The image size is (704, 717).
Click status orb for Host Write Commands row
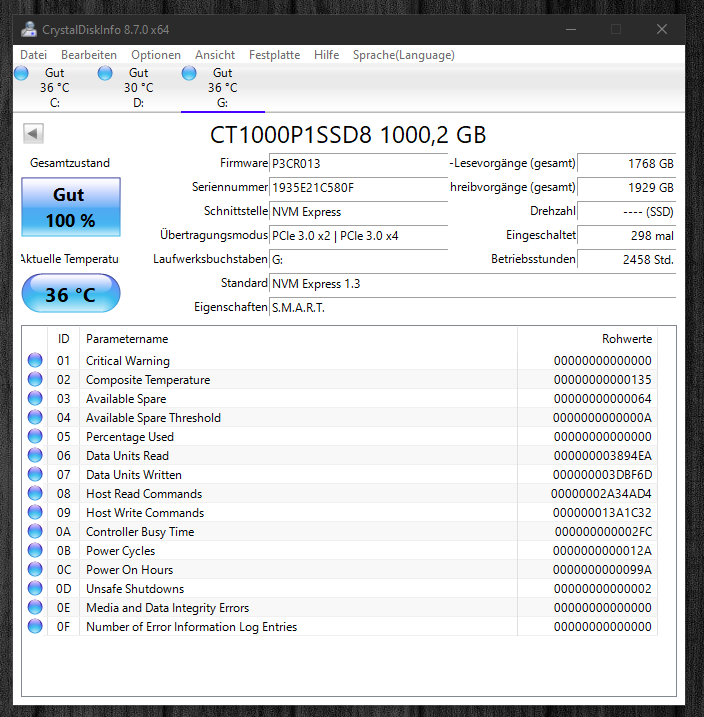(35, 512)
